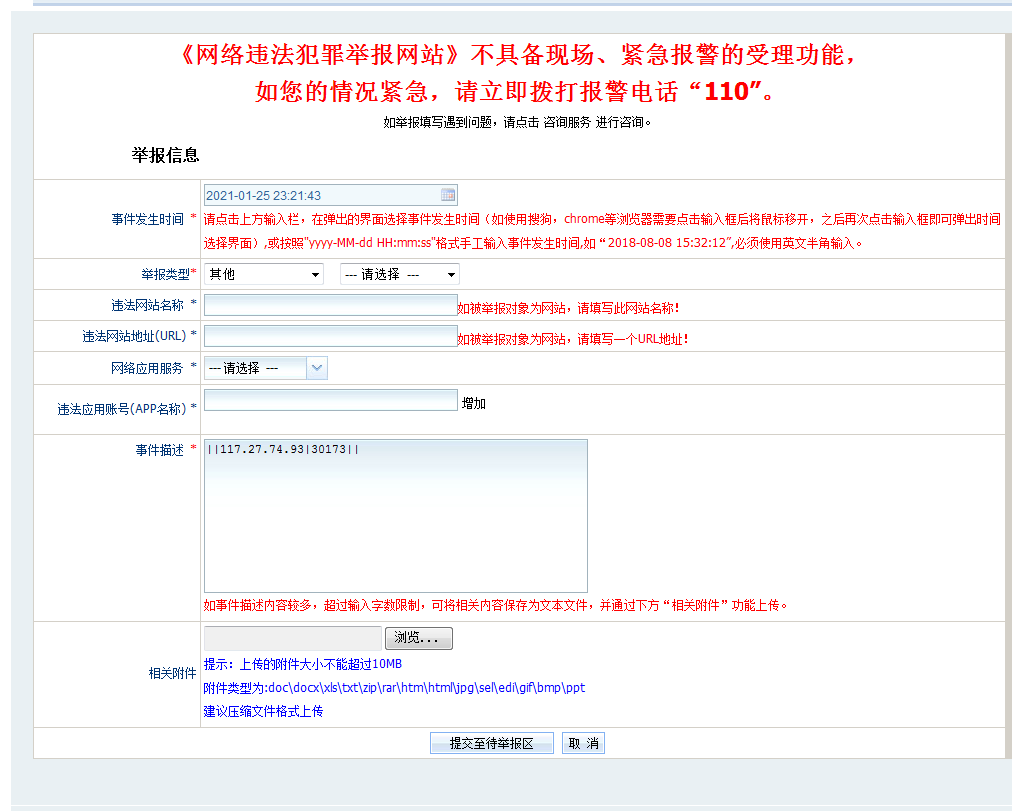Click the 违法网站地址(URL) field label
The height and width of the screenshot is (811, 1012).
pyautogui.click(x=134, y=336)
